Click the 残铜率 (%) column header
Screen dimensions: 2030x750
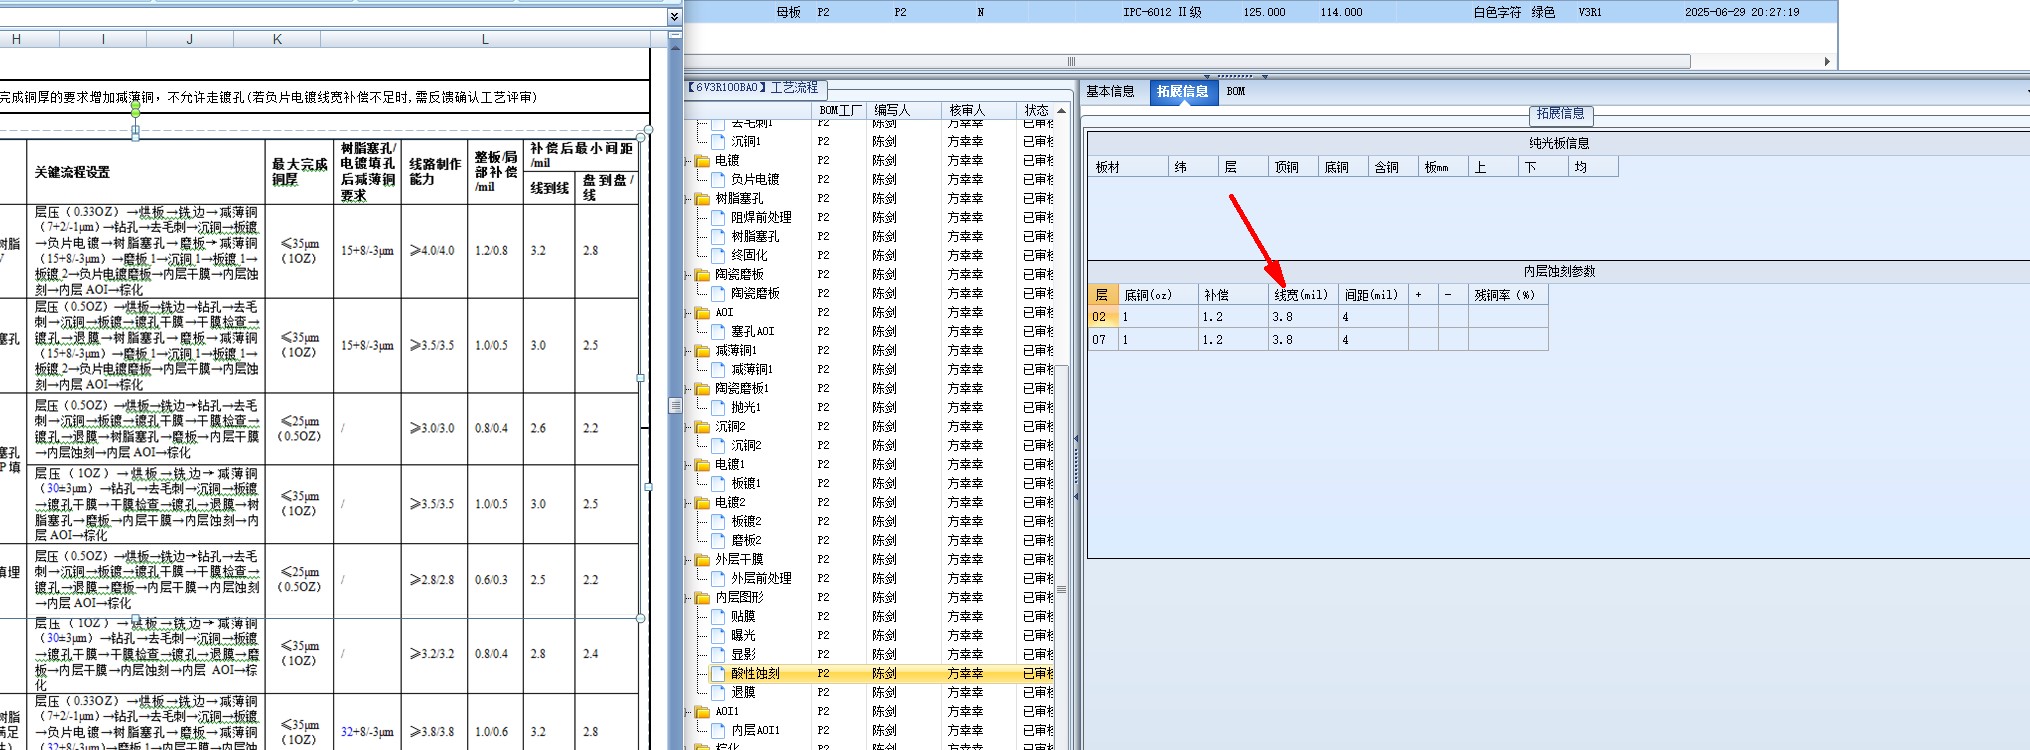click(1508, 295)
